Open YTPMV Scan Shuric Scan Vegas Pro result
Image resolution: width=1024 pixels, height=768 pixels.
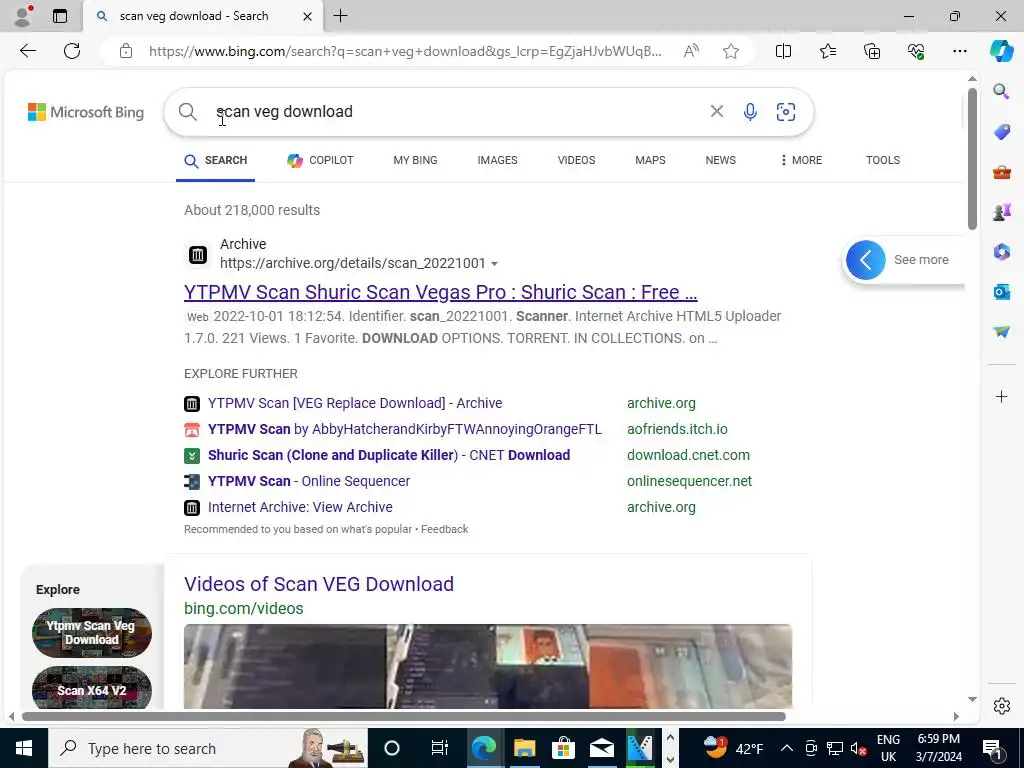(440, 292)
